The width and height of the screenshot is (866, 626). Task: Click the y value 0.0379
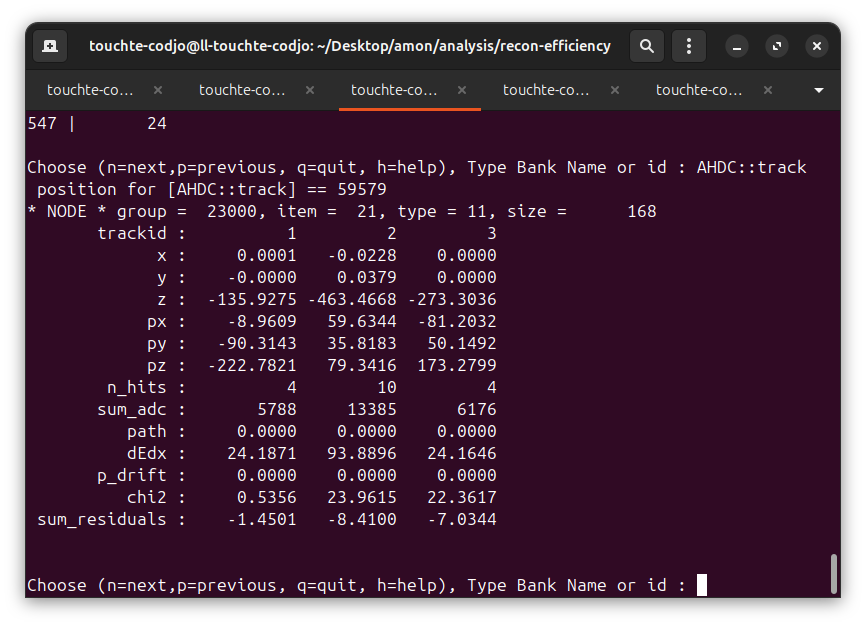(367, 277)
